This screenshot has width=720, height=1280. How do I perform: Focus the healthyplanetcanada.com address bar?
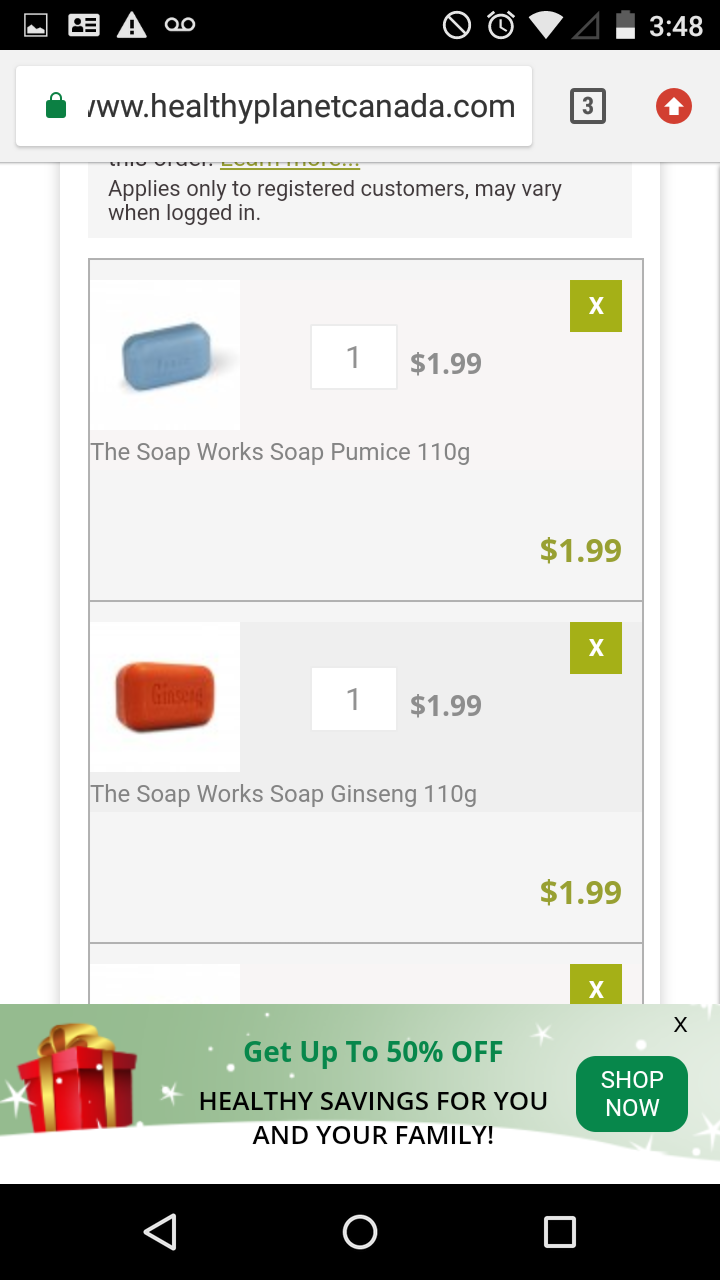click(x=300, y=106)
